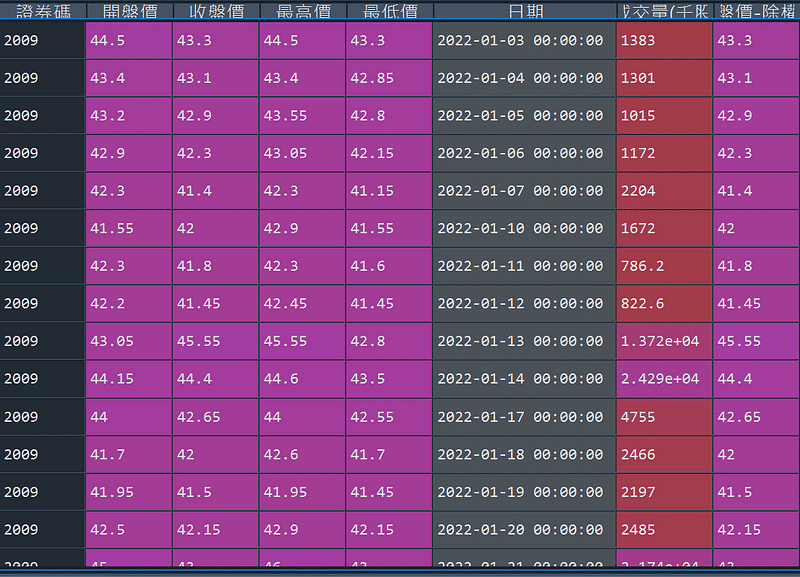Viewport: 800px width, 577px height.
Task: Sort by the 收盤價 column header
Action: (215, 12)
